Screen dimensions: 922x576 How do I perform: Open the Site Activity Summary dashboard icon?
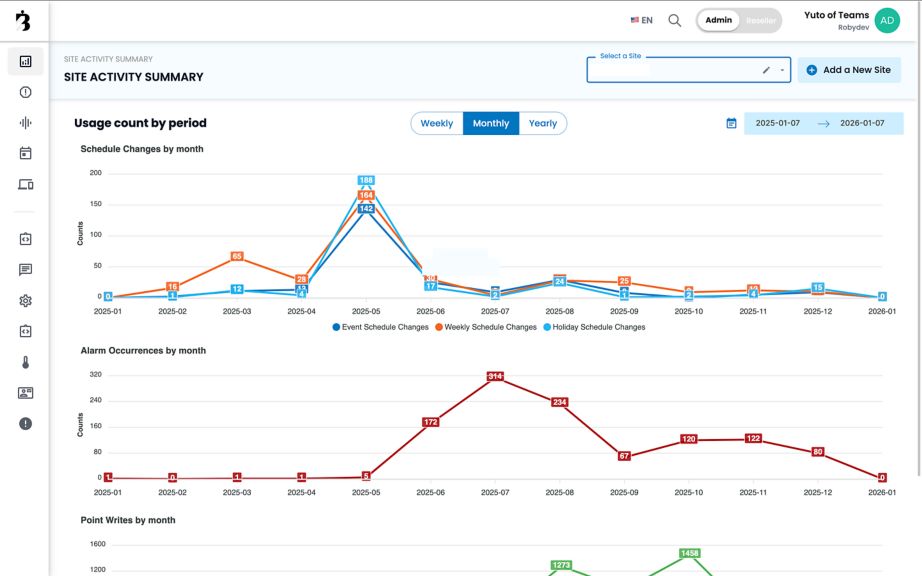(x=24, y=61)
